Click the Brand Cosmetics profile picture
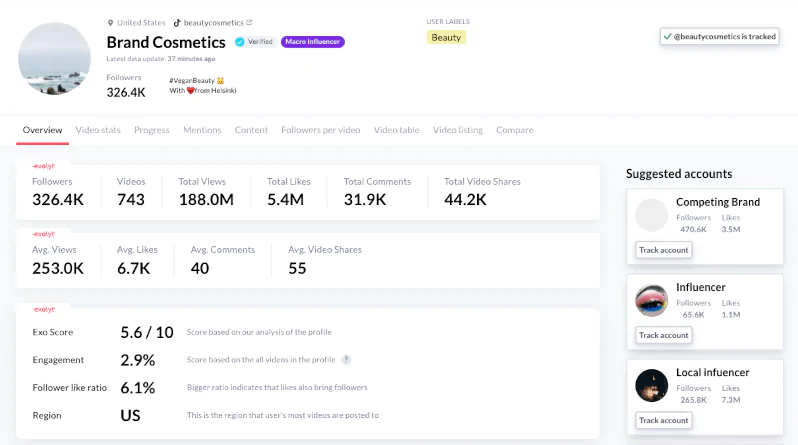The height and width of the screenshot is (445, 798). [56, 58]
